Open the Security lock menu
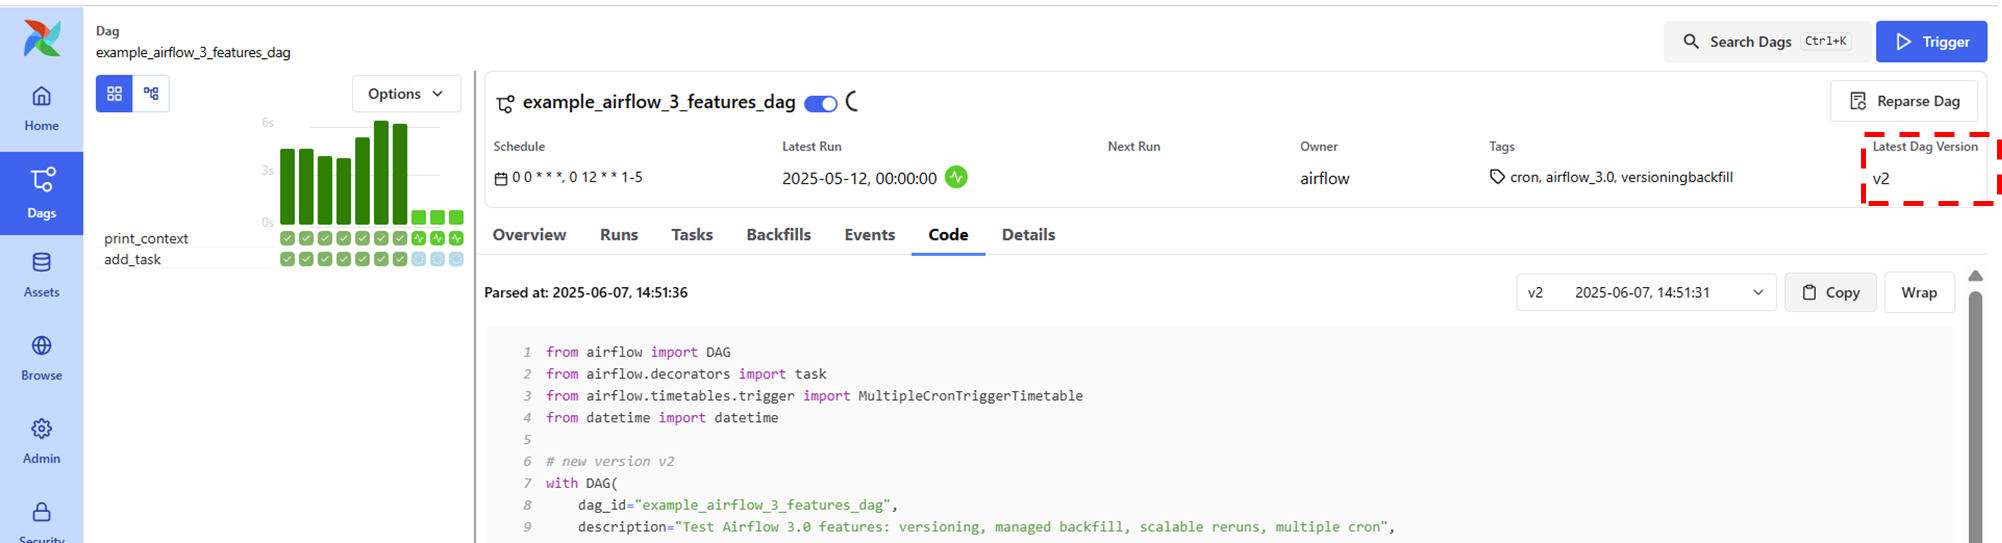The width and height of the screenshot is (2002, 543). 41,520
